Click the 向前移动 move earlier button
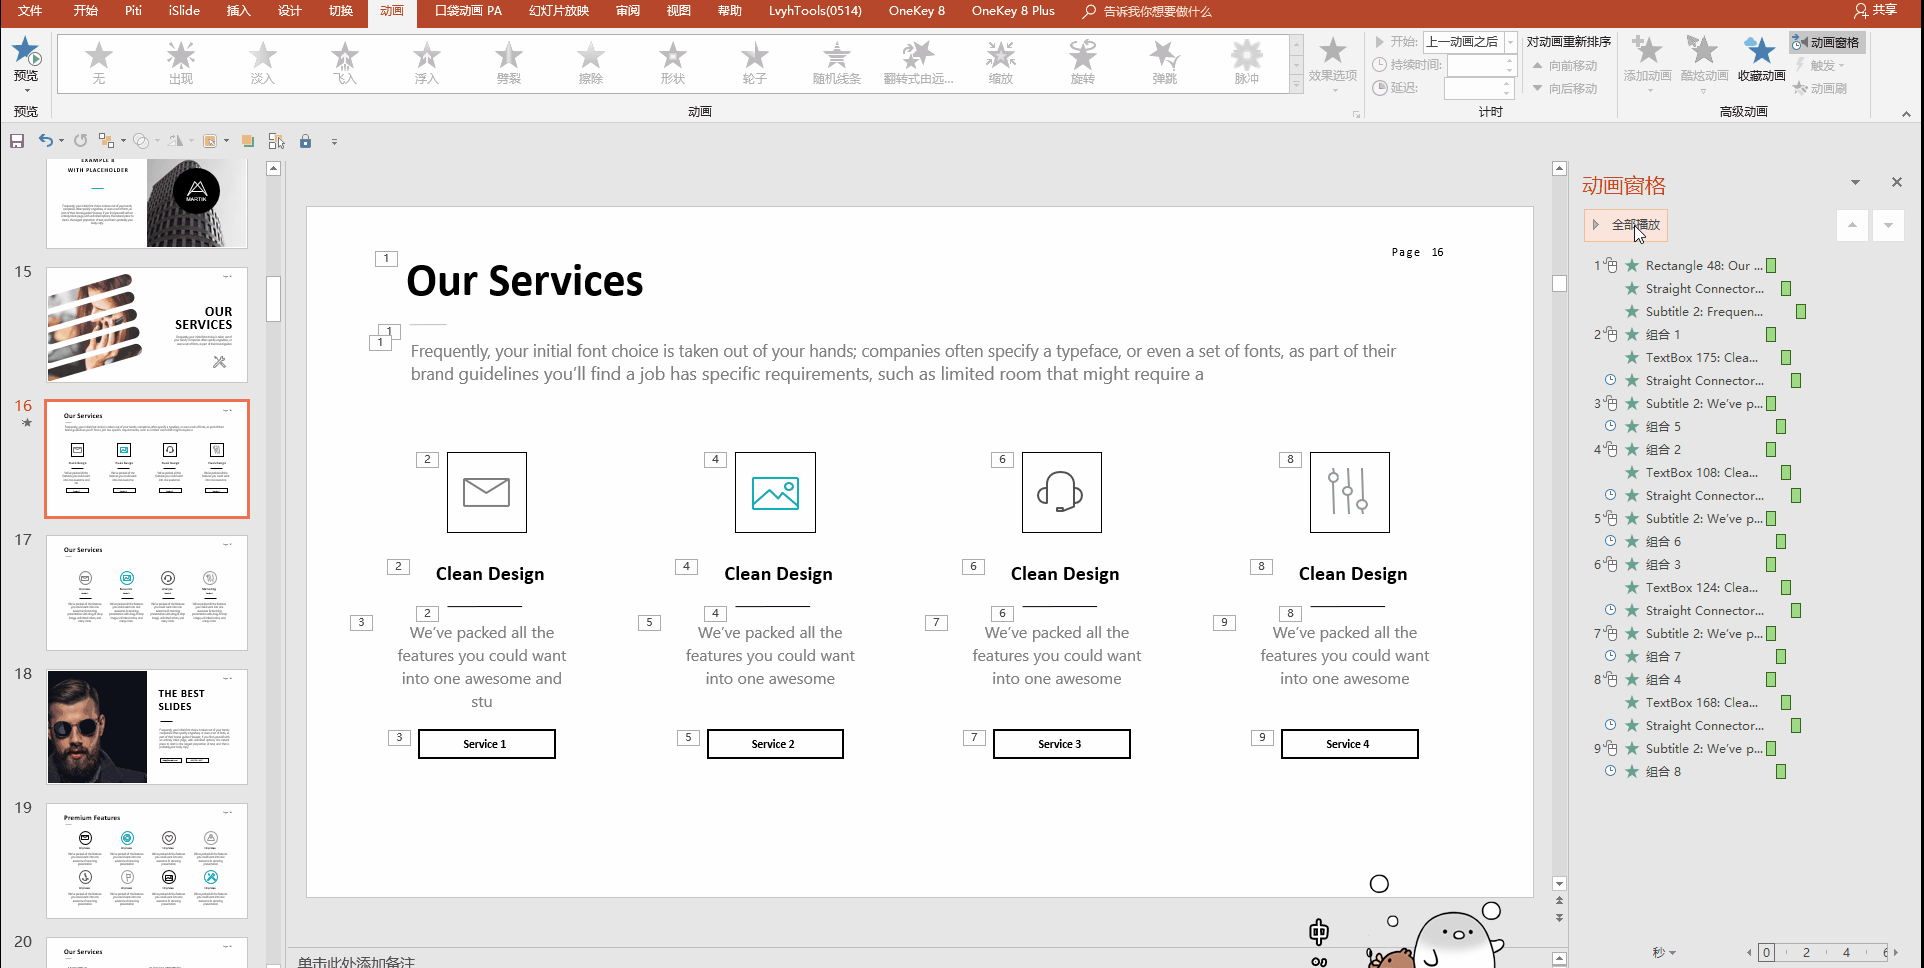Viewport: 1924px width, 968px height. coord(1565,66)
